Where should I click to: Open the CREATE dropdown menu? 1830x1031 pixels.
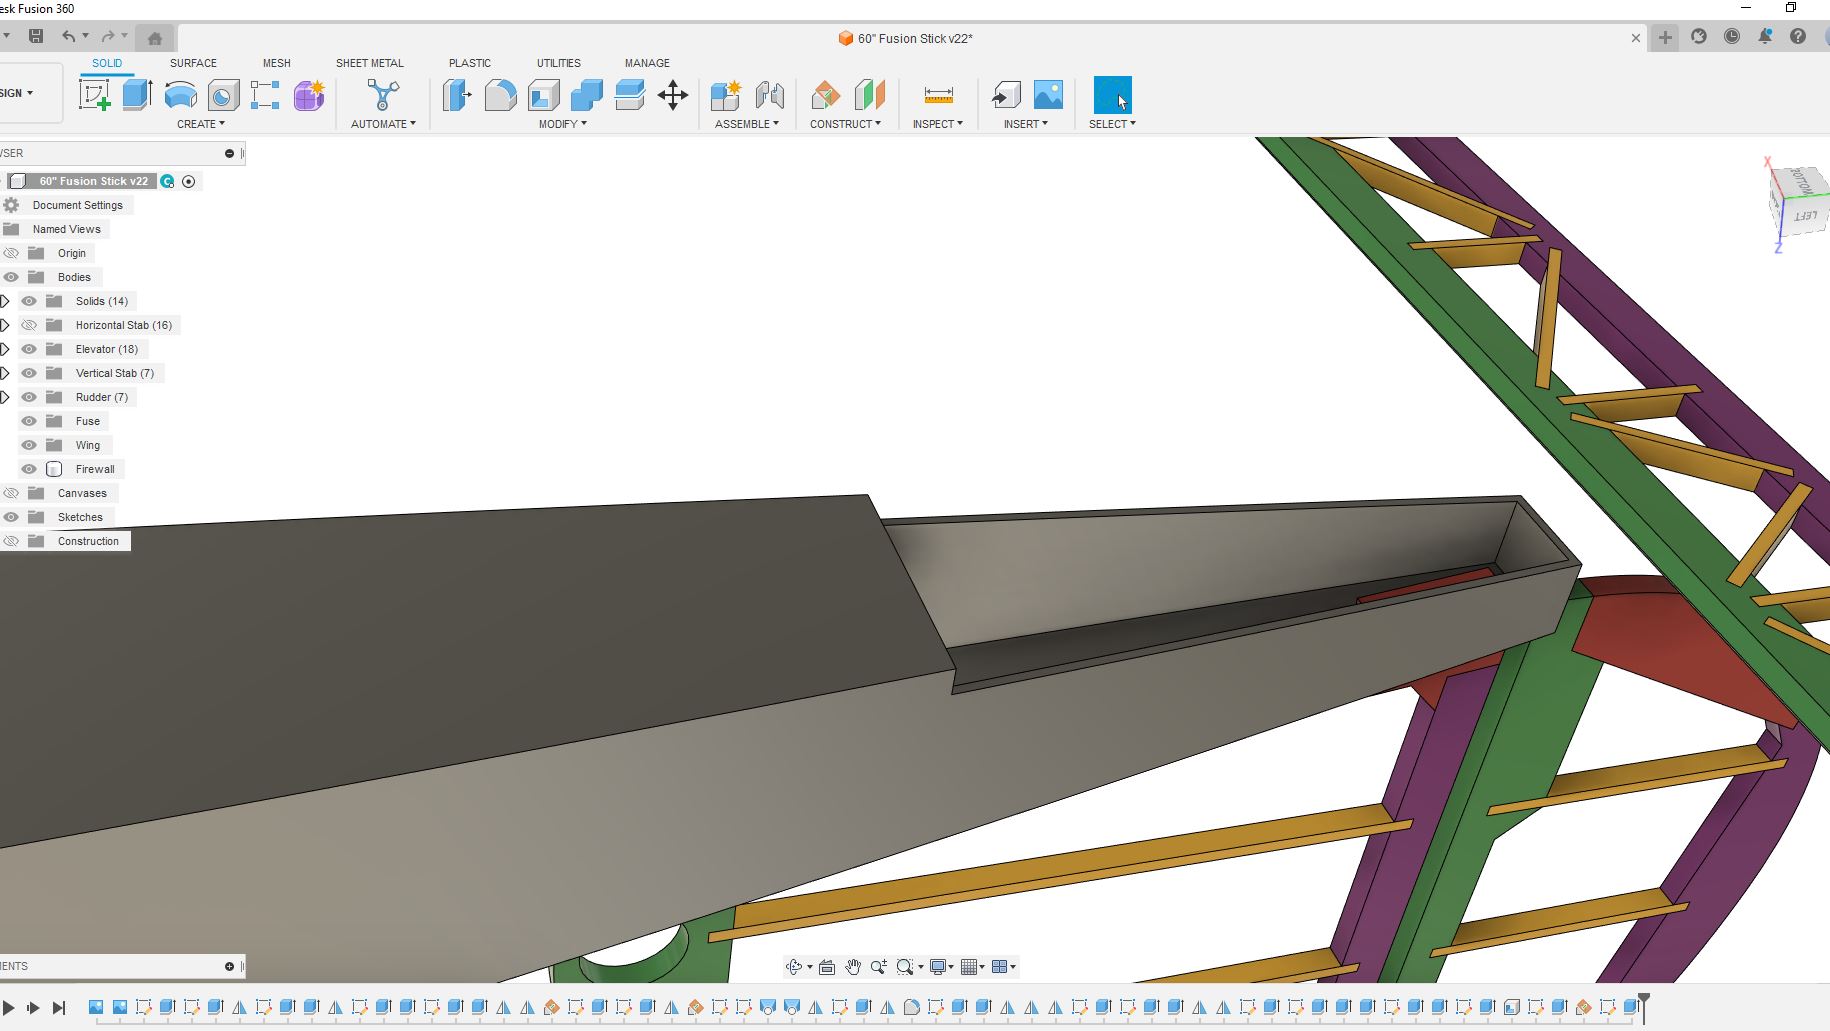pos(201,124)
